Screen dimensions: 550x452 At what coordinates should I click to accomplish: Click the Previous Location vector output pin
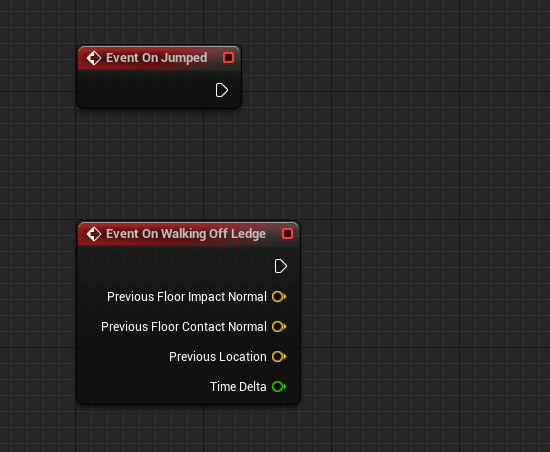point(279,357)
